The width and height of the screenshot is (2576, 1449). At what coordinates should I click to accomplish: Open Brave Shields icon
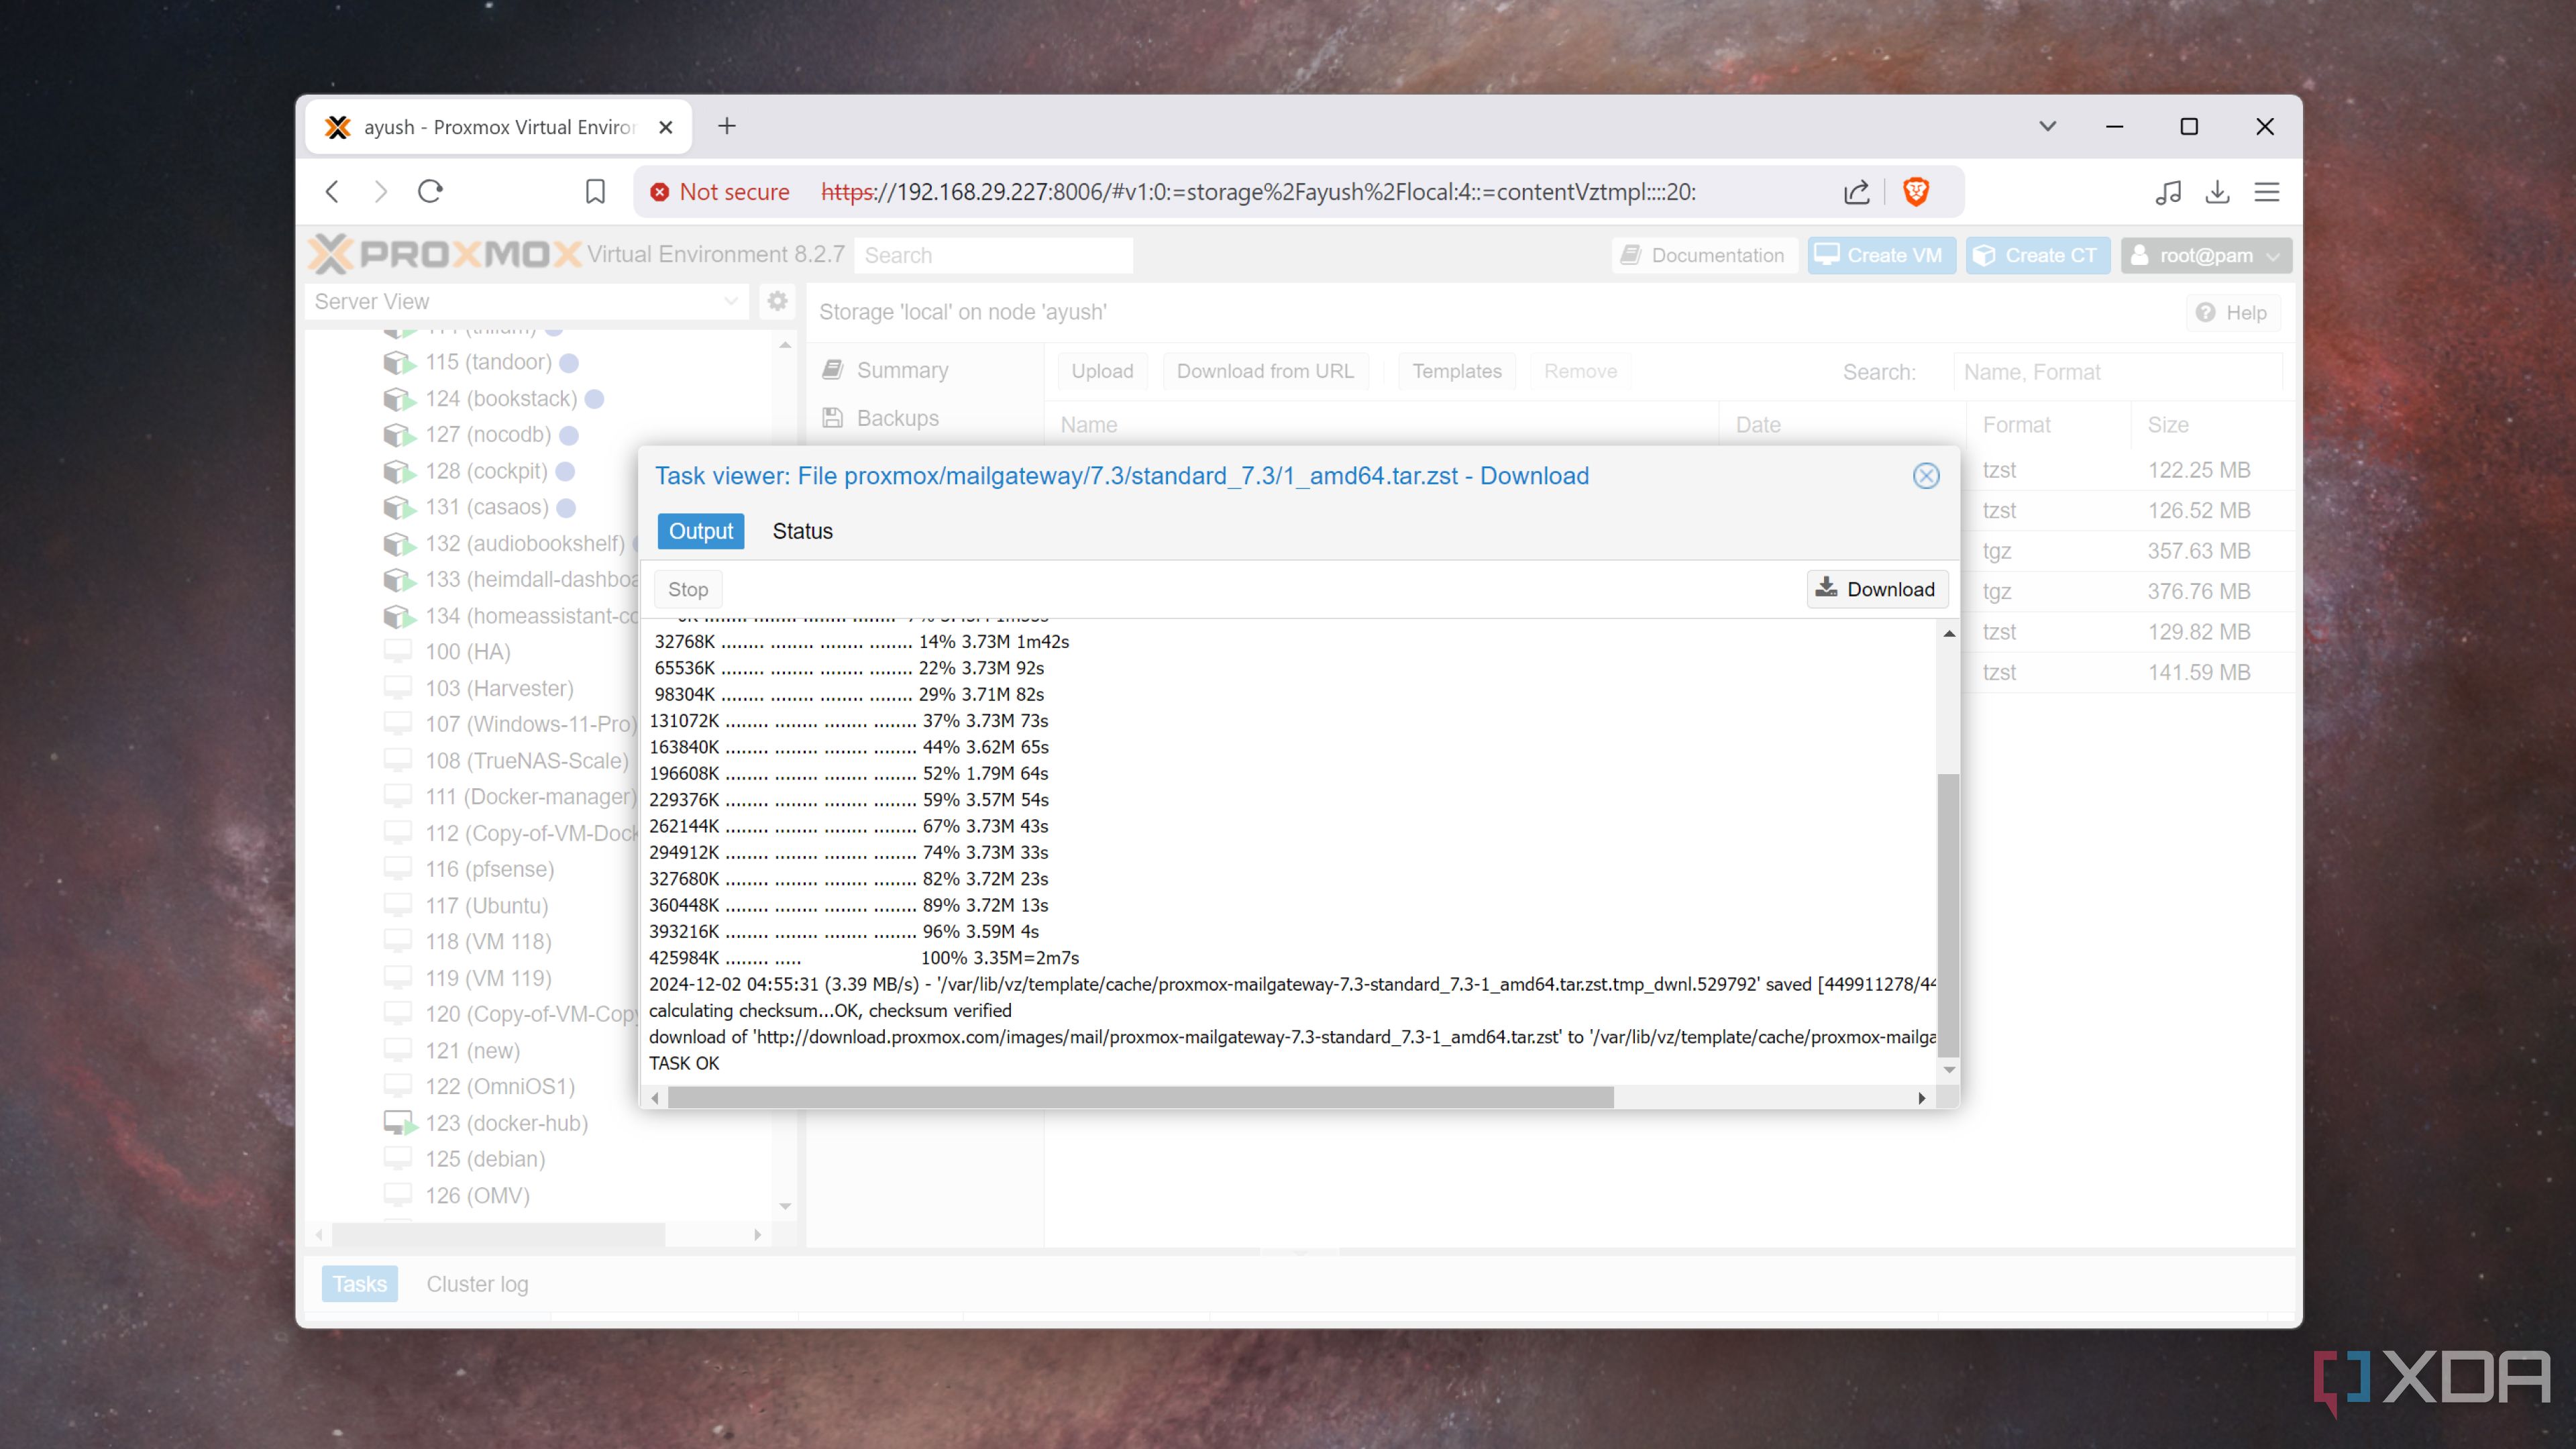point(1915,192)
